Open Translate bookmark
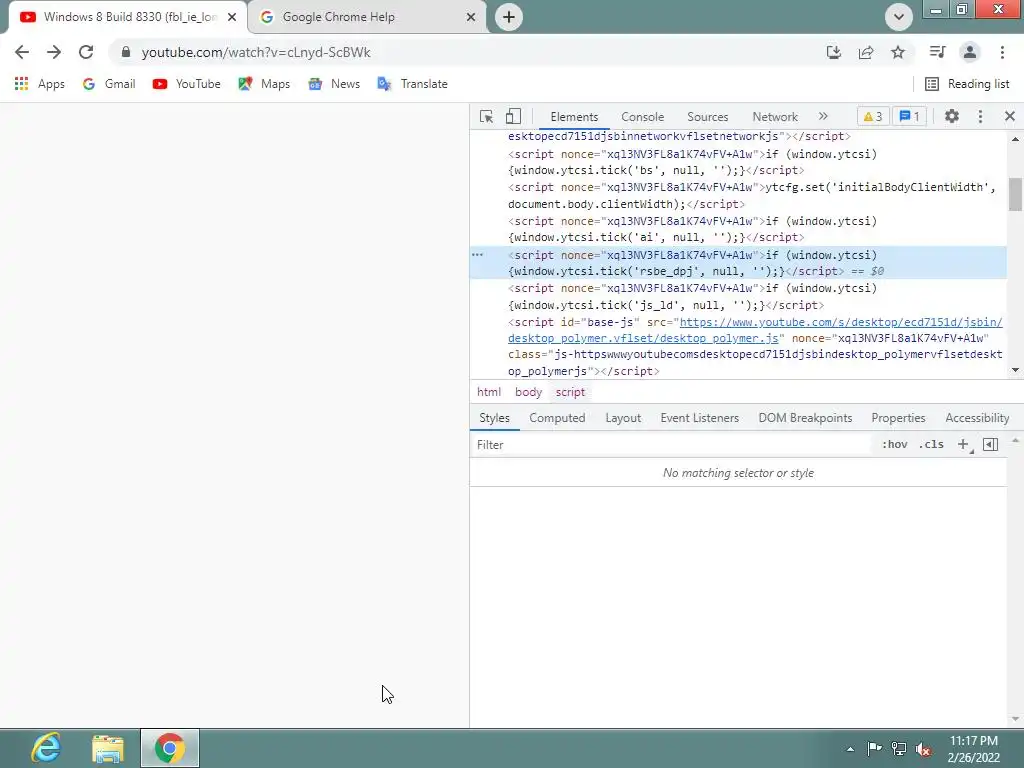The width and height of the screenshot is (1024, 768). [413, 84]
